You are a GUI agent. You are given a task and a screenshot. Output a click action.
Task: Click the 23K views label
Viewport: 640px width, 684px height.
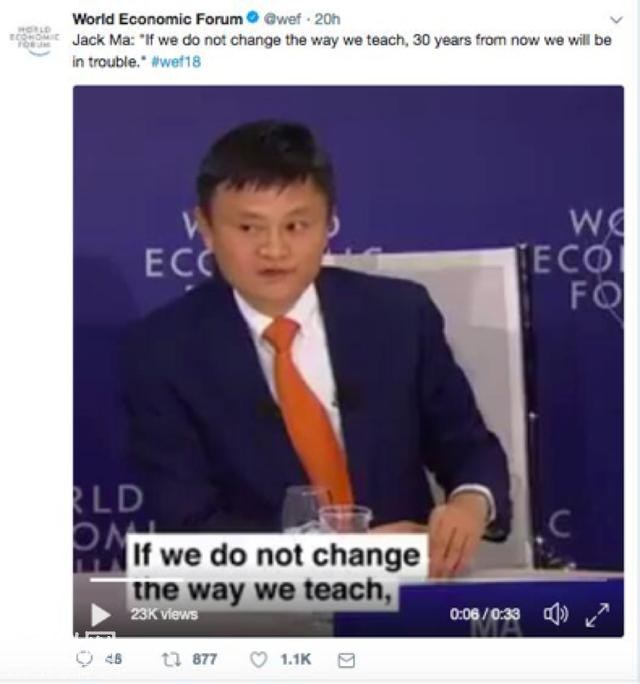[x=164, y=614]
